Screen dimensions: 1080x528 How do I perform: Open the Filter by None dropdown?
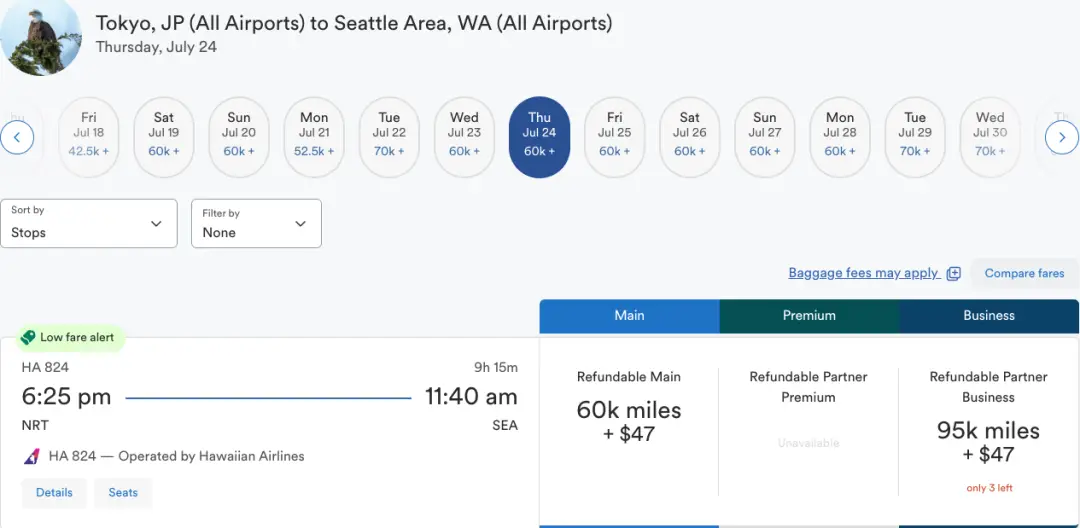(x=256, y=223)
